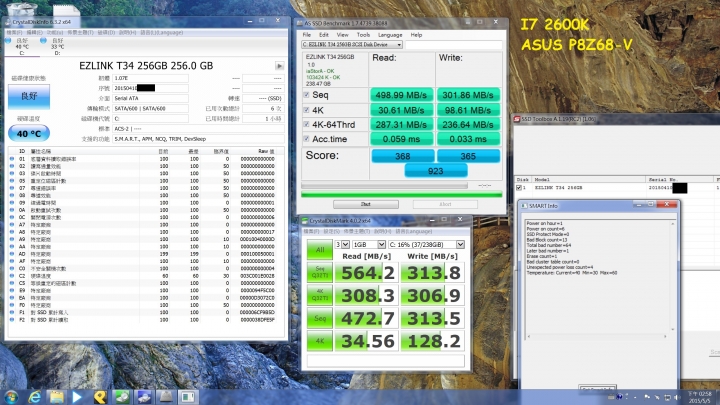
Task: Switch to the AS SSD Benchmark taskbar icon
Action: tap(166, 397)
